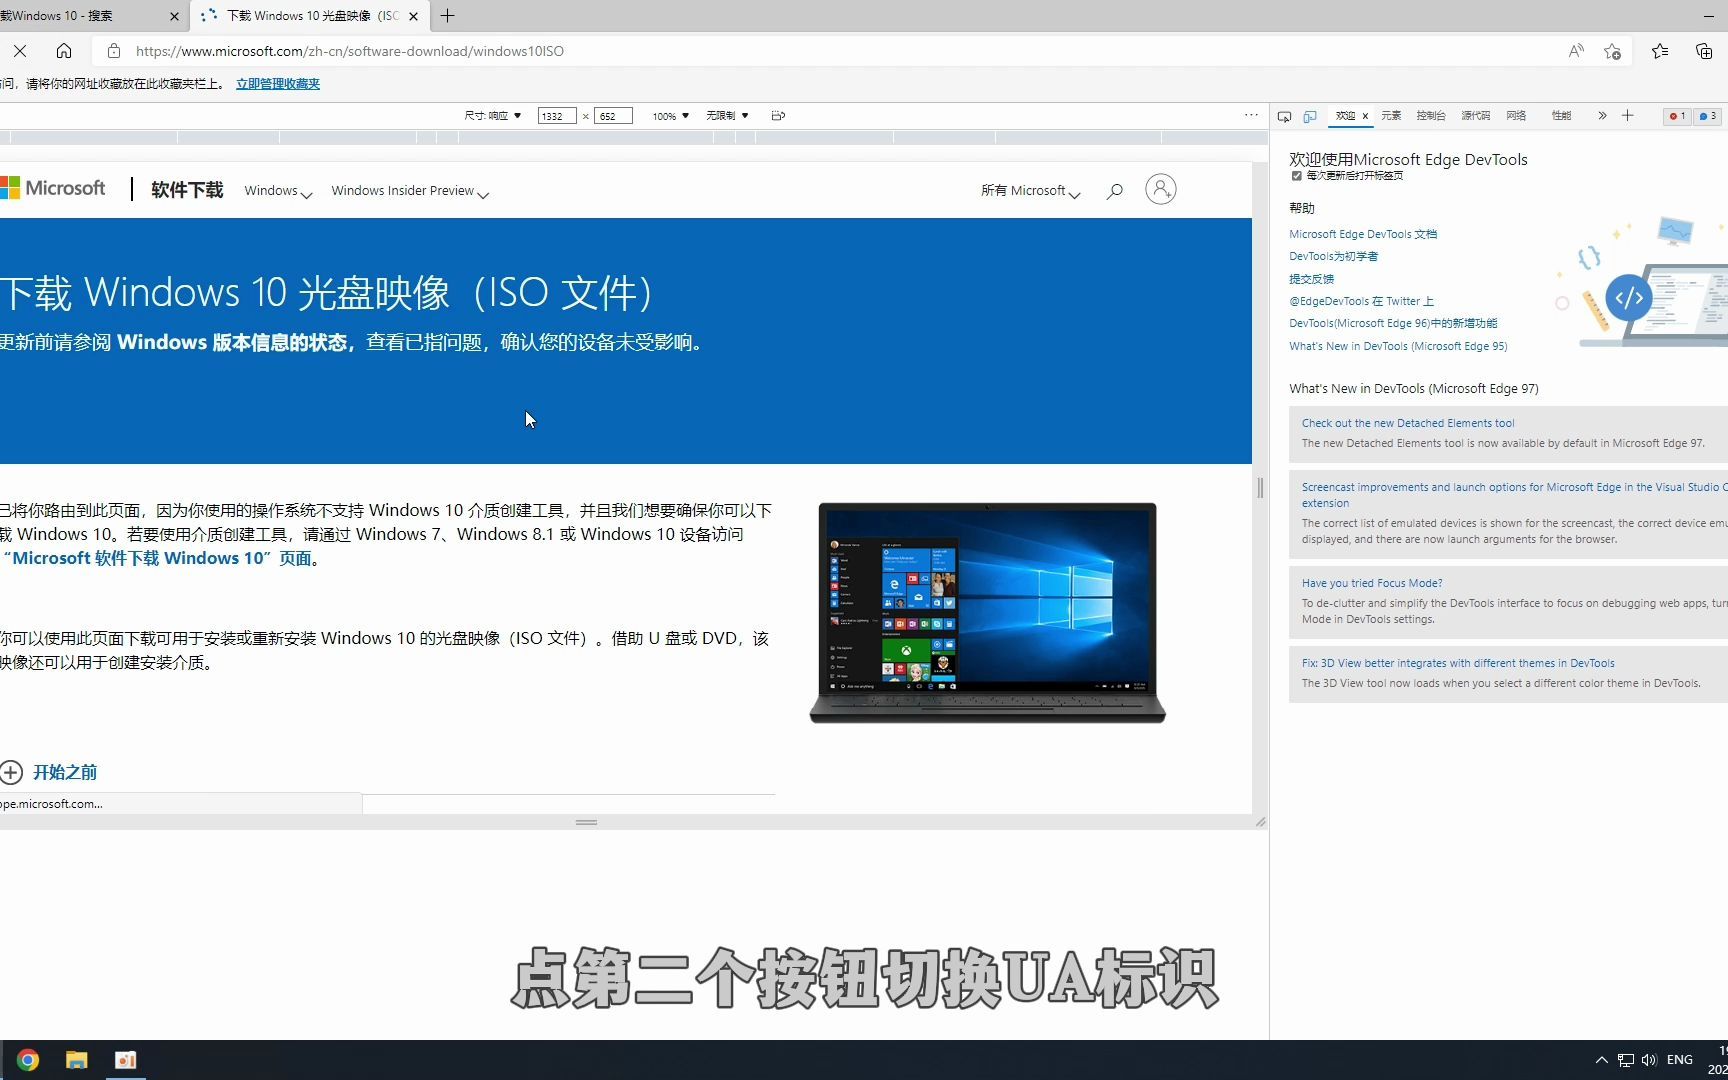View site information via the lock icon
Screen dimensions: 1728x1080
(114, 51)
